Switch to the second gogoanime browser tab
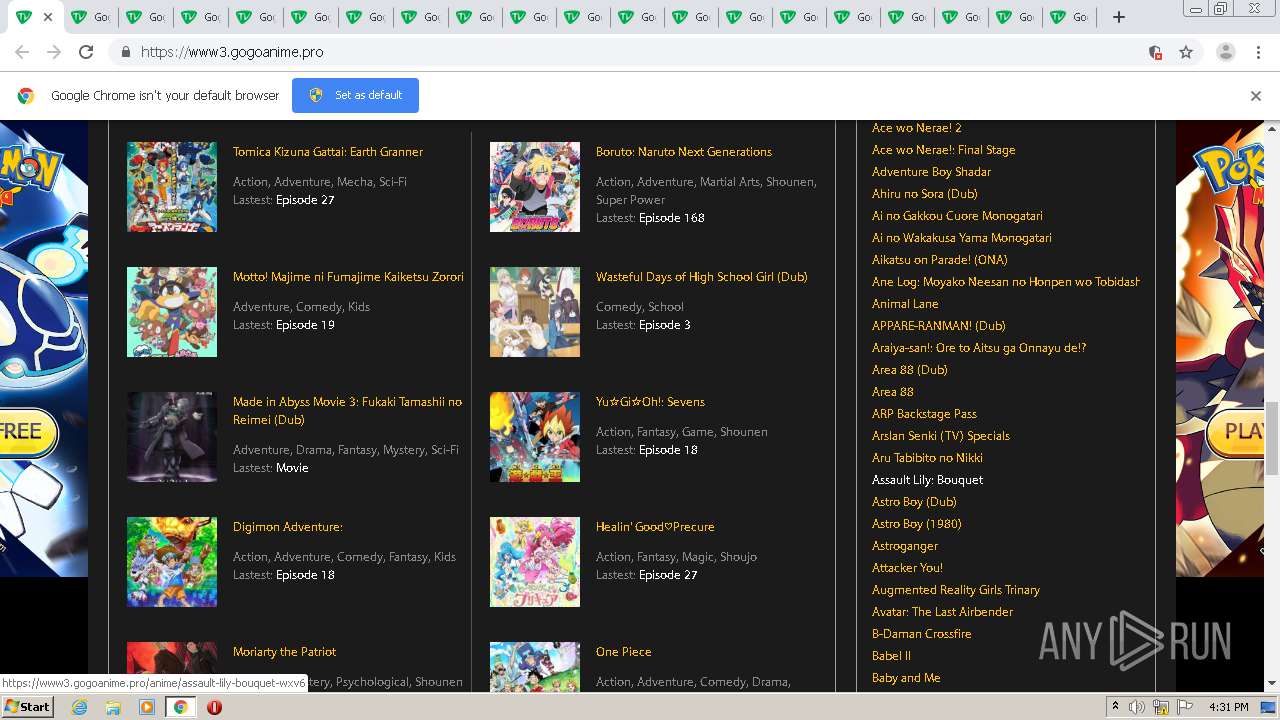 89,17
